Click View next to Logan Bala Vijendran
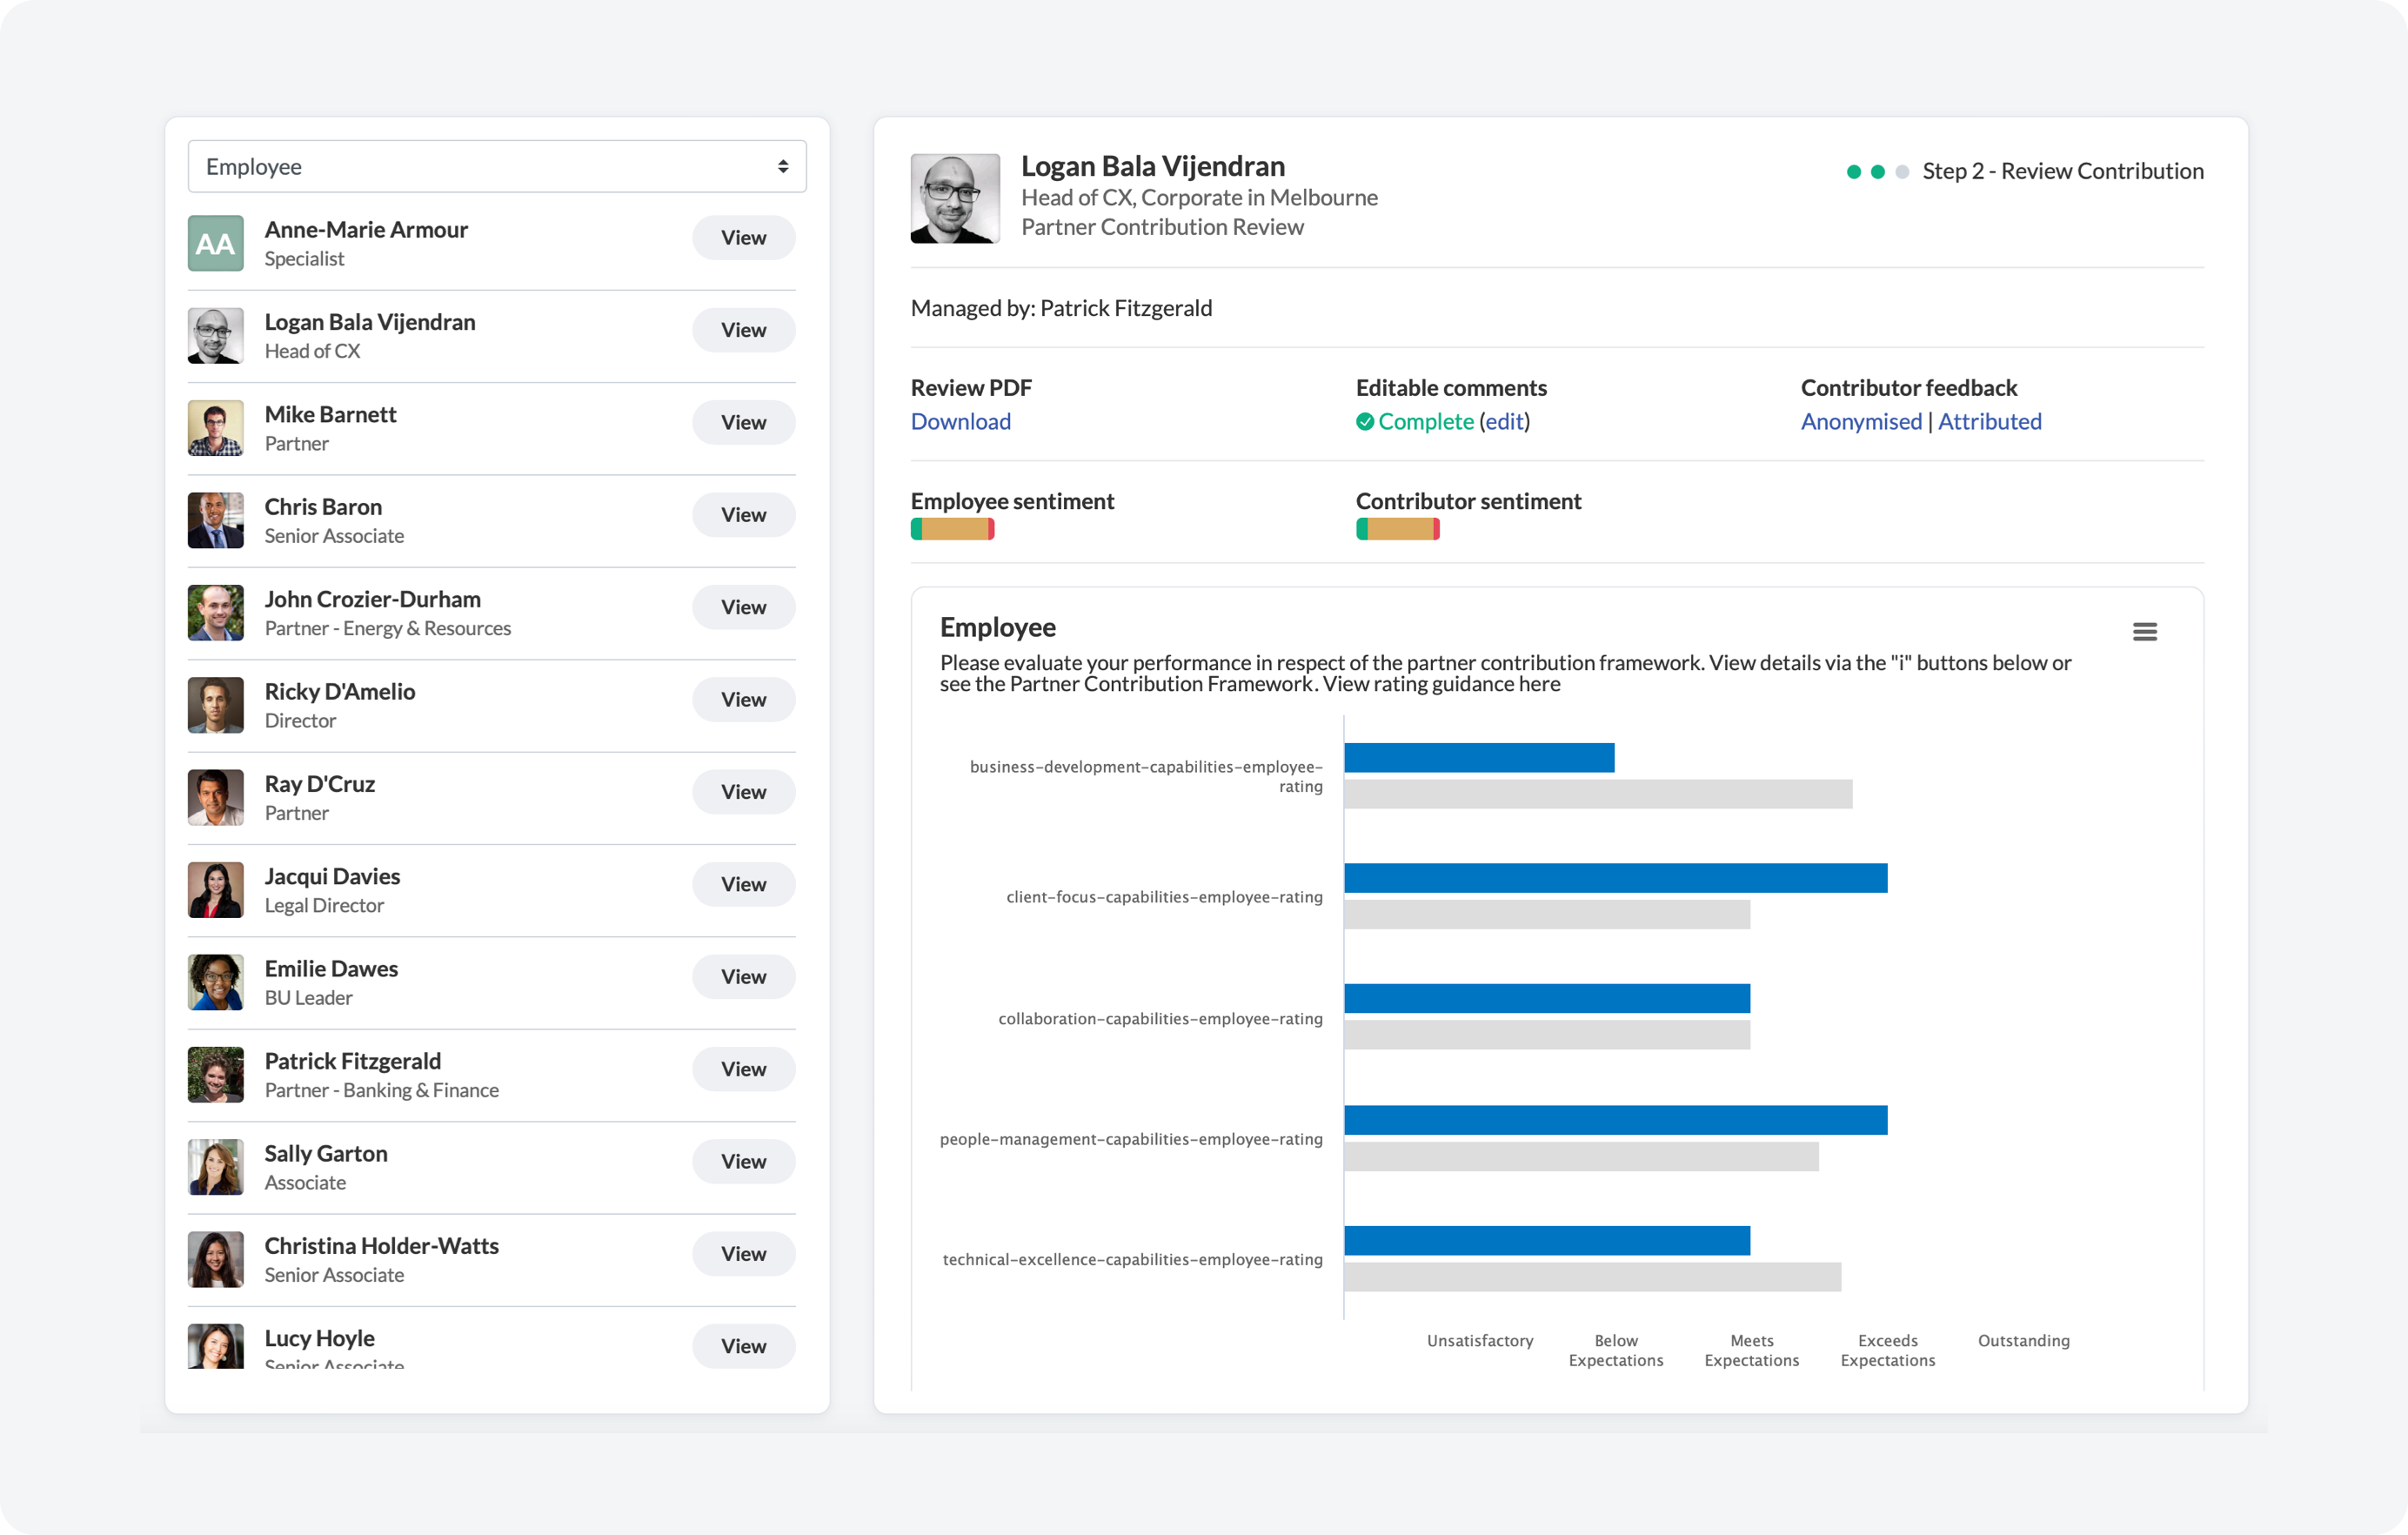This screenshot has height=1535, width=2408. click(x=743, y=329)
